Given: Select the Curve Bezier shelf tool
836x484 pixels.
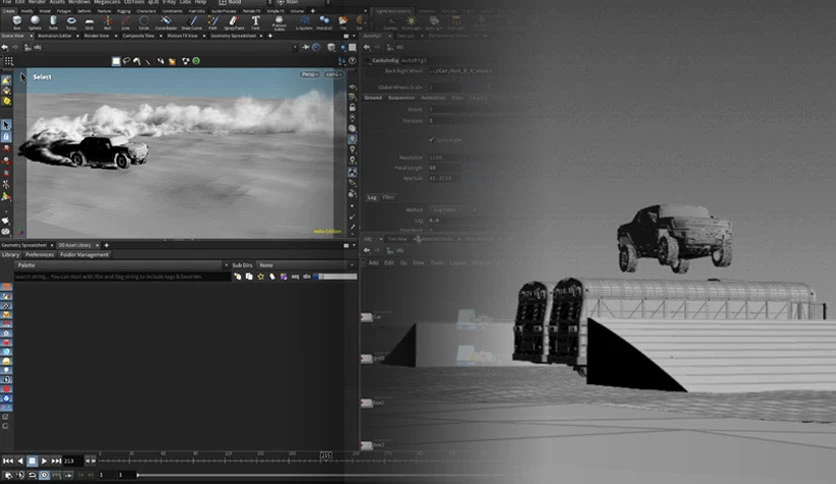Looking at the screenshot, I should [x=166, y=21].
